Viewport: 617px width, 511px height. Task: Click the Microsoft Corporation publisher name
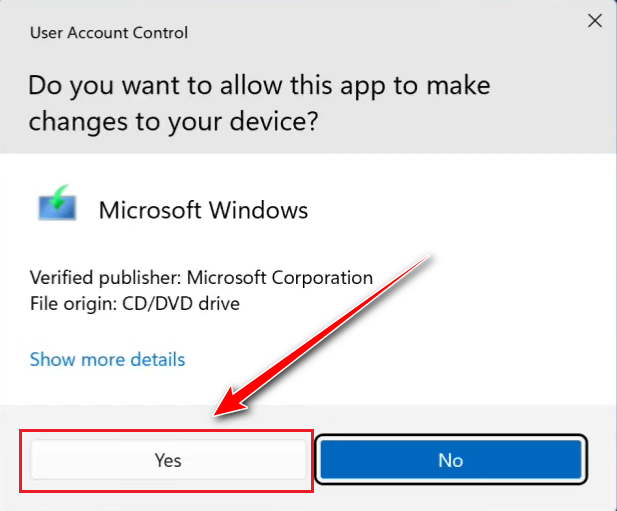[x=280, y=277]
